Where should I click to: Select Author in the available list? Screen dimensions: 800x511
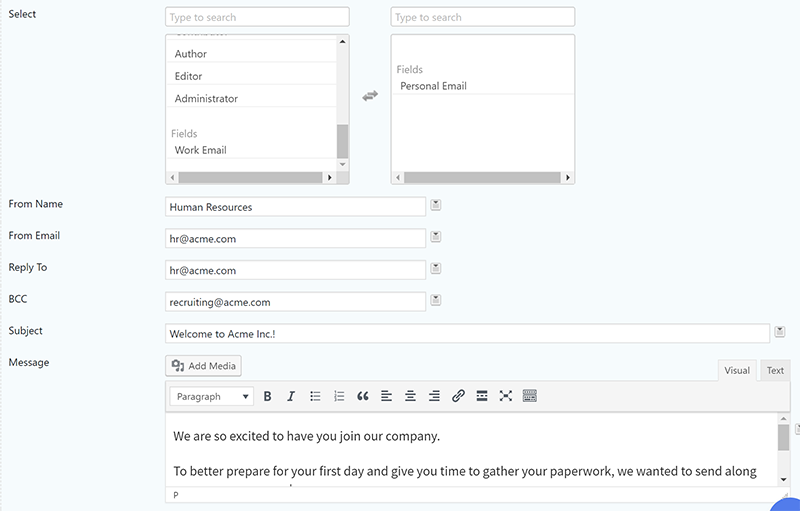[x=252, y=54]
